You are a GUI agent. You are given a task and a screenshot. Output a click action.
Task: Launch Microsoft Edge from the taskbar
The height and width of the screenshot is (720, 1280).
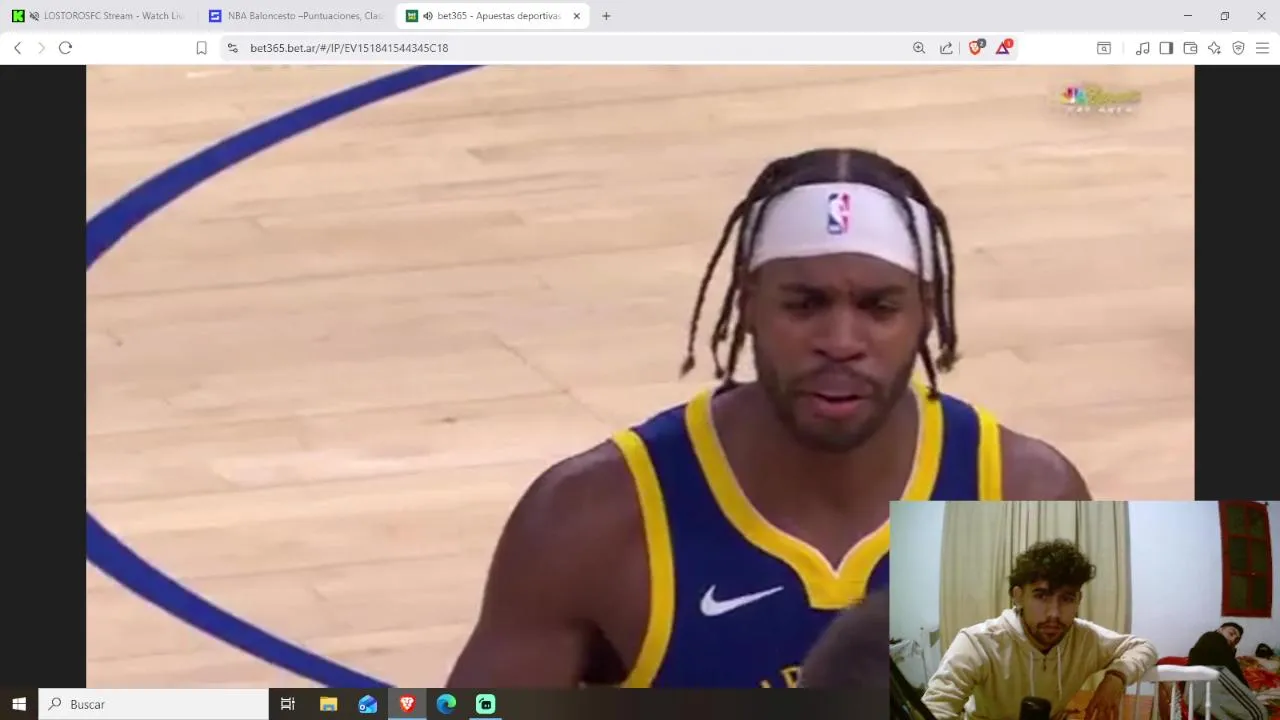tap(446, 704)
